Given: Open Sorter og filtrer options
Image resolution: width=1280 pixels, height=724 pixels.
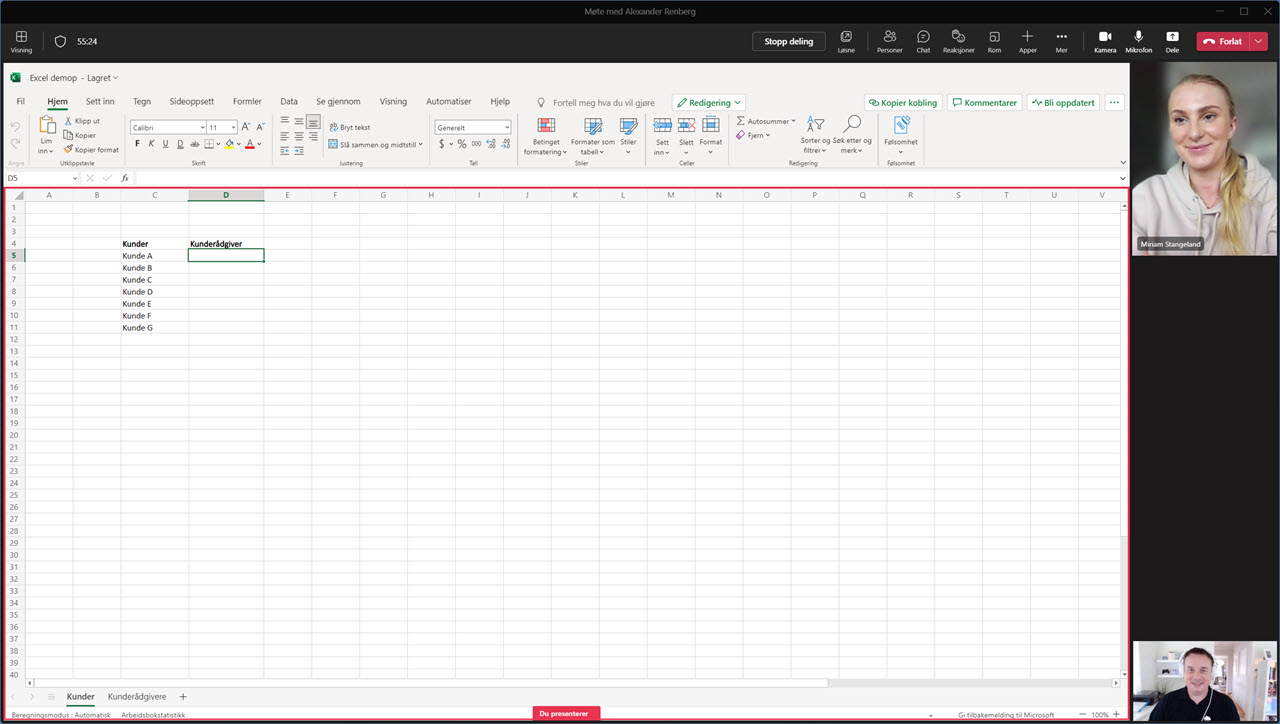Looking at the screenshot, I should (x=814, y=137).
